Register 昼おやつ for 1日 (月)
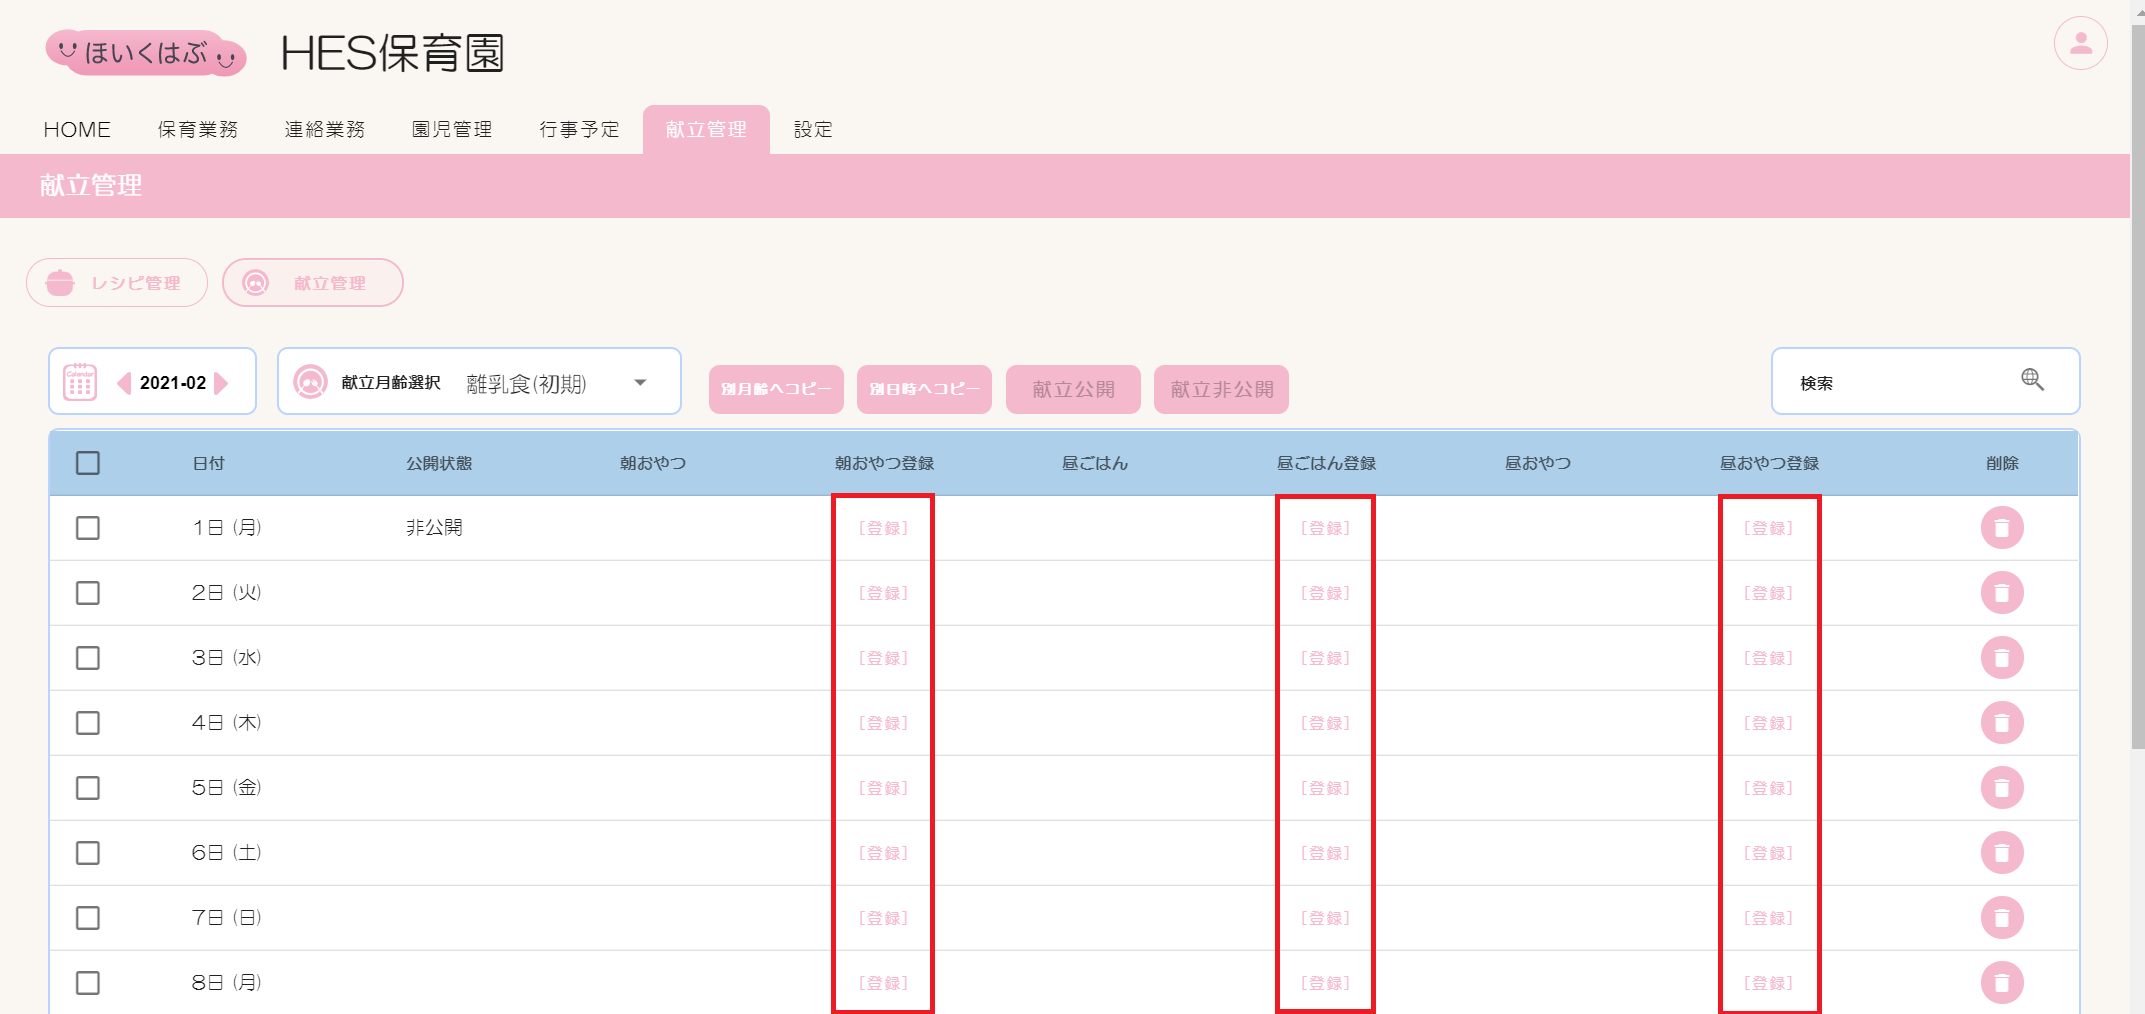 coord(1768,528)
